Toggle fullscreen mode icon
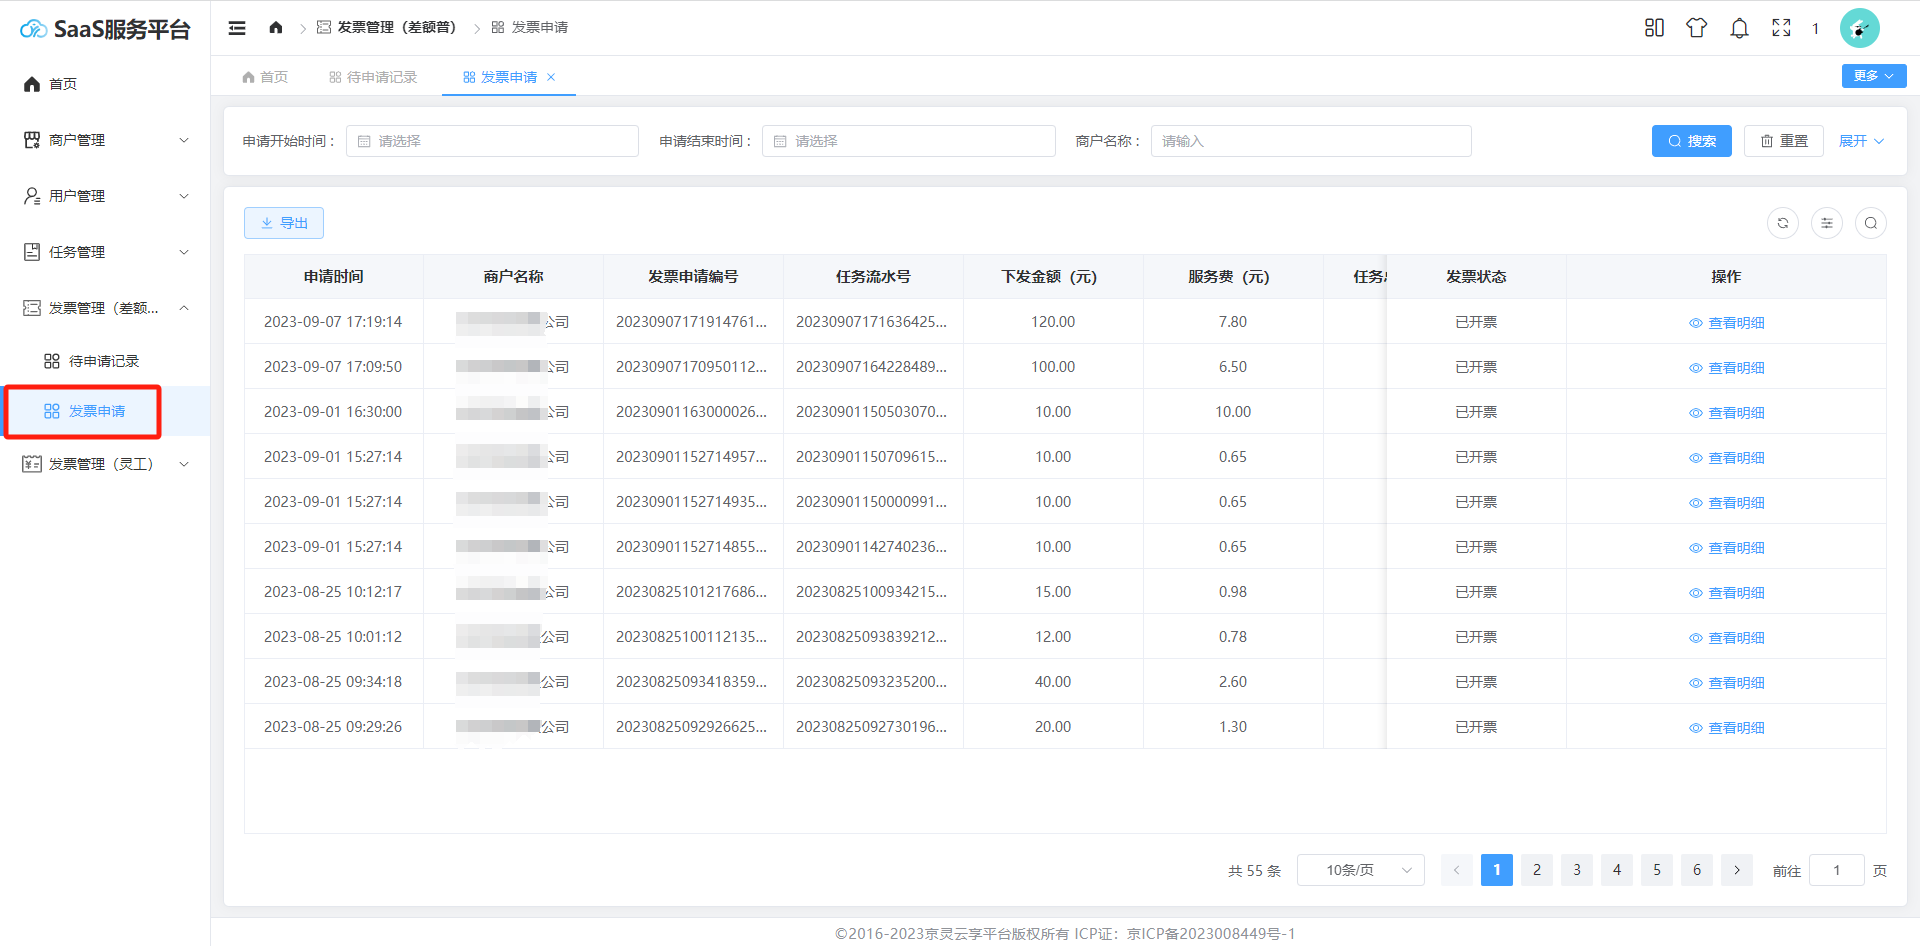Viewport: 1920px width, 946px height. pyautogui.click(x=1782, y=28)
